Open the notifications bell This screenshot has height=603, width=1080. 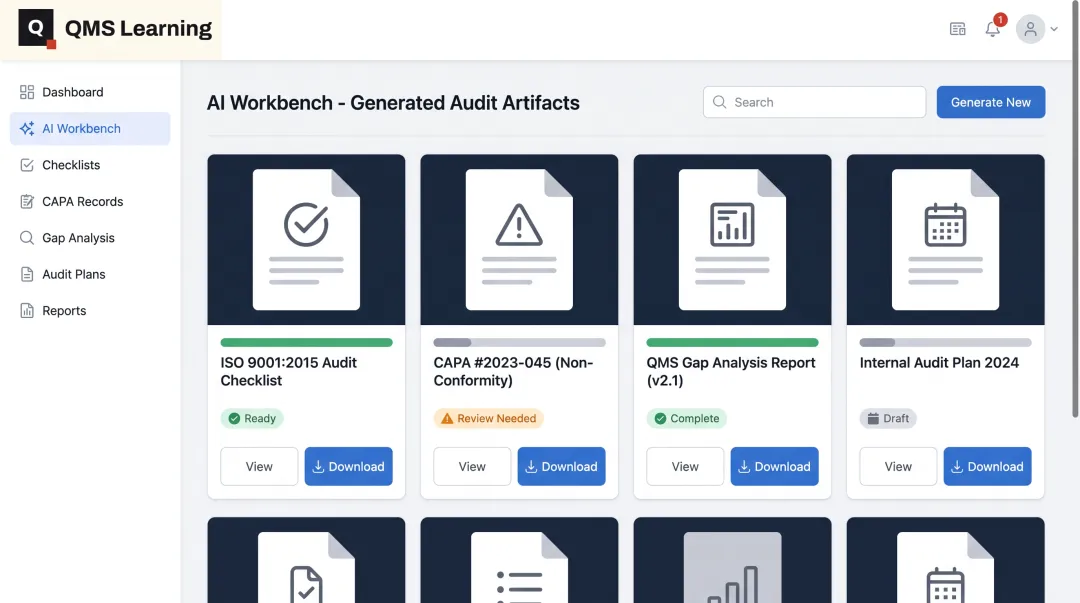coord(993,29)
